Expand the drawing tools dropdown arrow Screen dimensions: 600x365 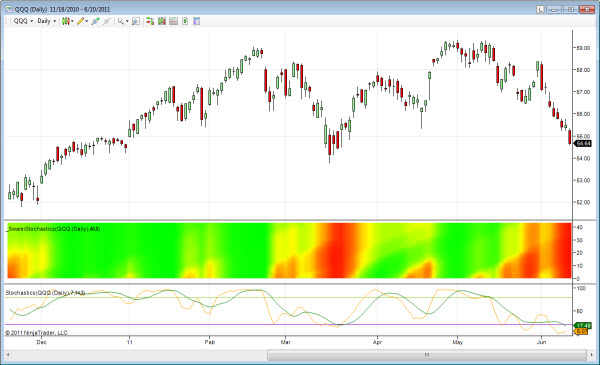pos(87,21)
